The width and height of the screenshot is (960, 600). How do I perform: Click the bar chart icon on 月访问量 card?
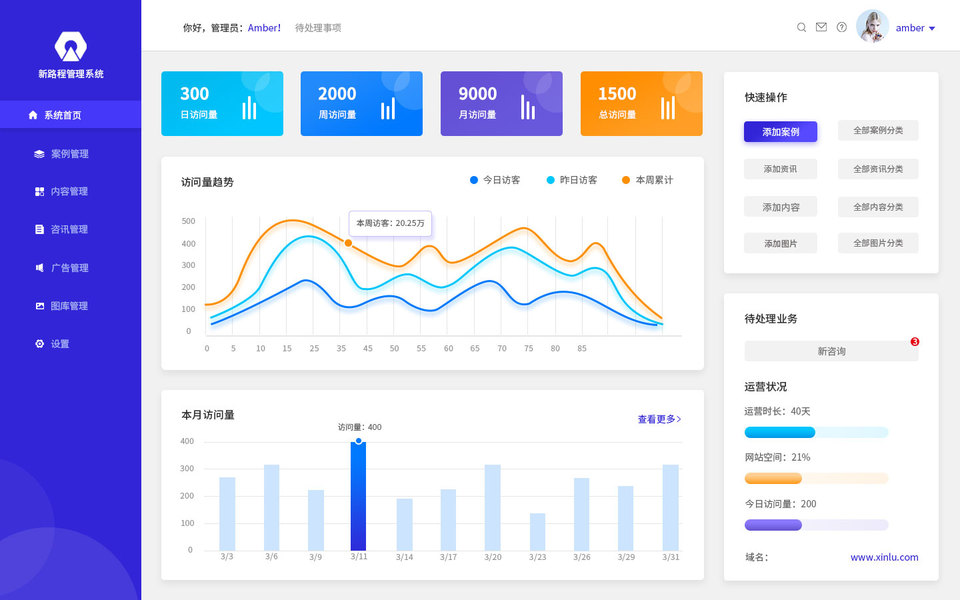pos(528,107)
